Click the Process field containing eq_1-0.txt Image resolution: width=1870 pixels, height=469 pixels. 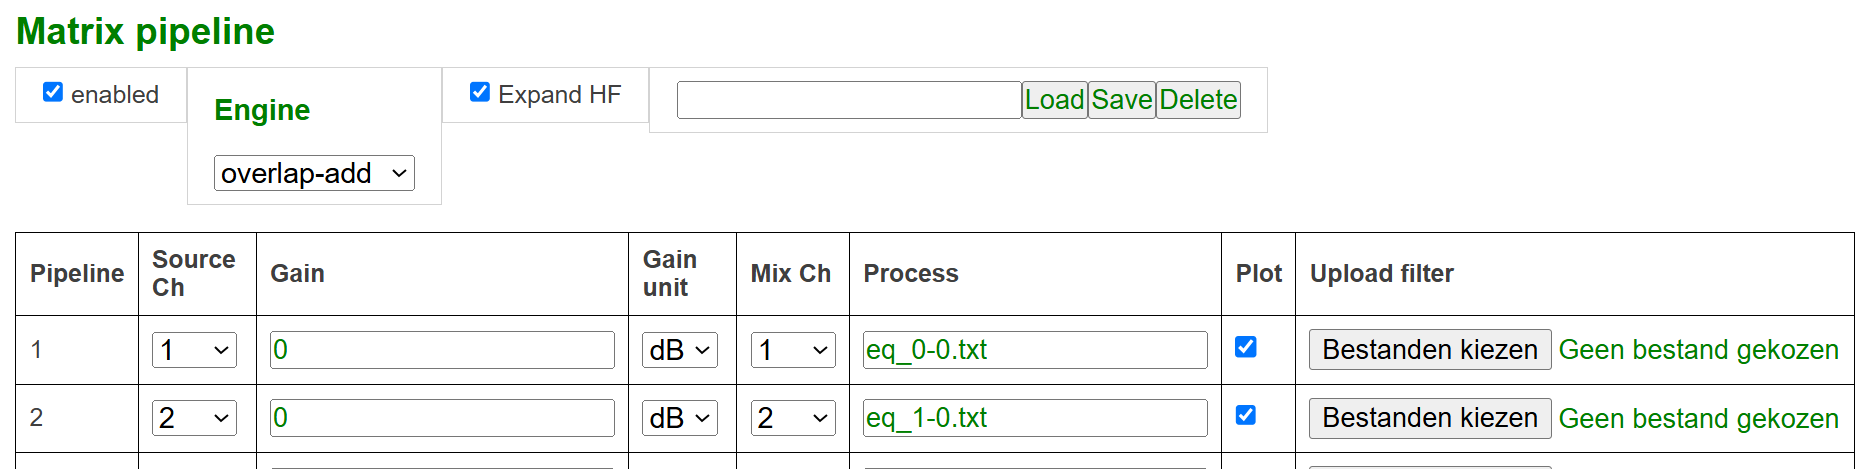(1035, 418)
